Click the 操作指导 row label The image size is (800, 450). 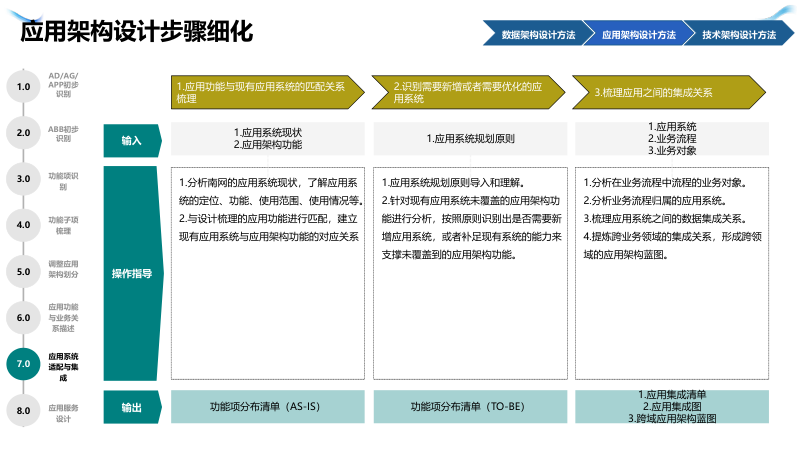click(x=132, y=273)
